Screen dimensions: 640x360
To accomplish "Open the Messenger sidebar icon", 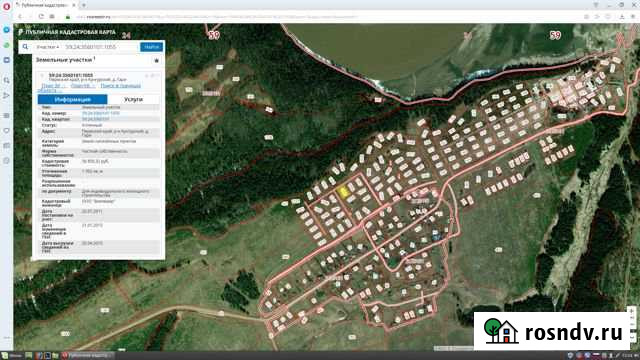I will 6,30.
